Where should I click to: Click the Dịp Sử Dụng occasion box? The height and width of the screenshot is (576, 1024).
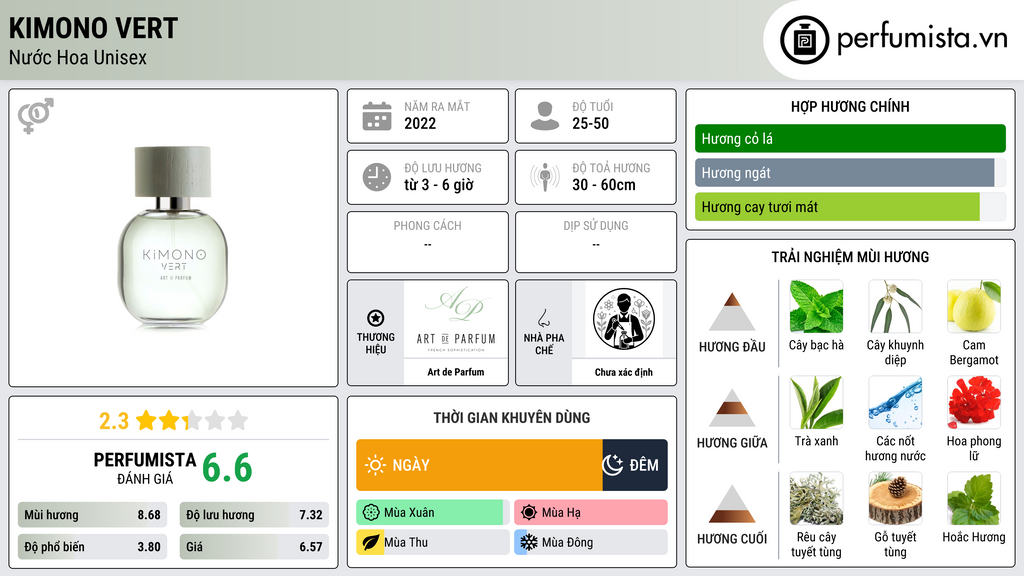click(596, 242)
